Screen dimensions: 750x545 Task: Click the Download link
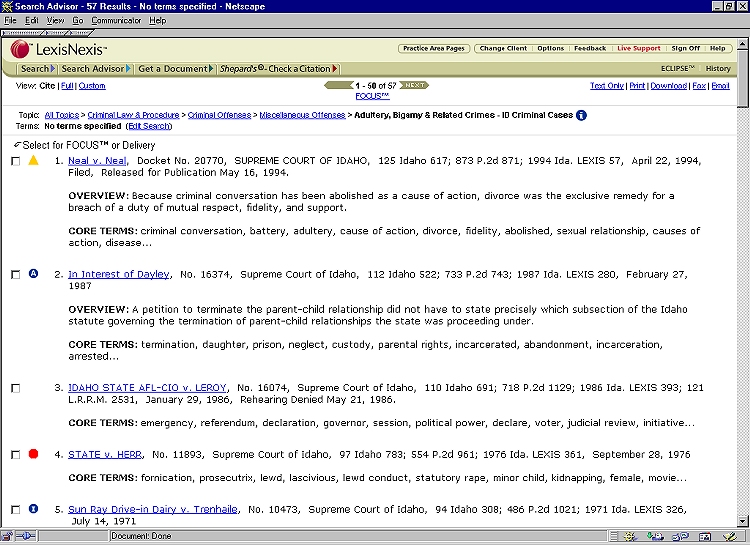(669, 86)
